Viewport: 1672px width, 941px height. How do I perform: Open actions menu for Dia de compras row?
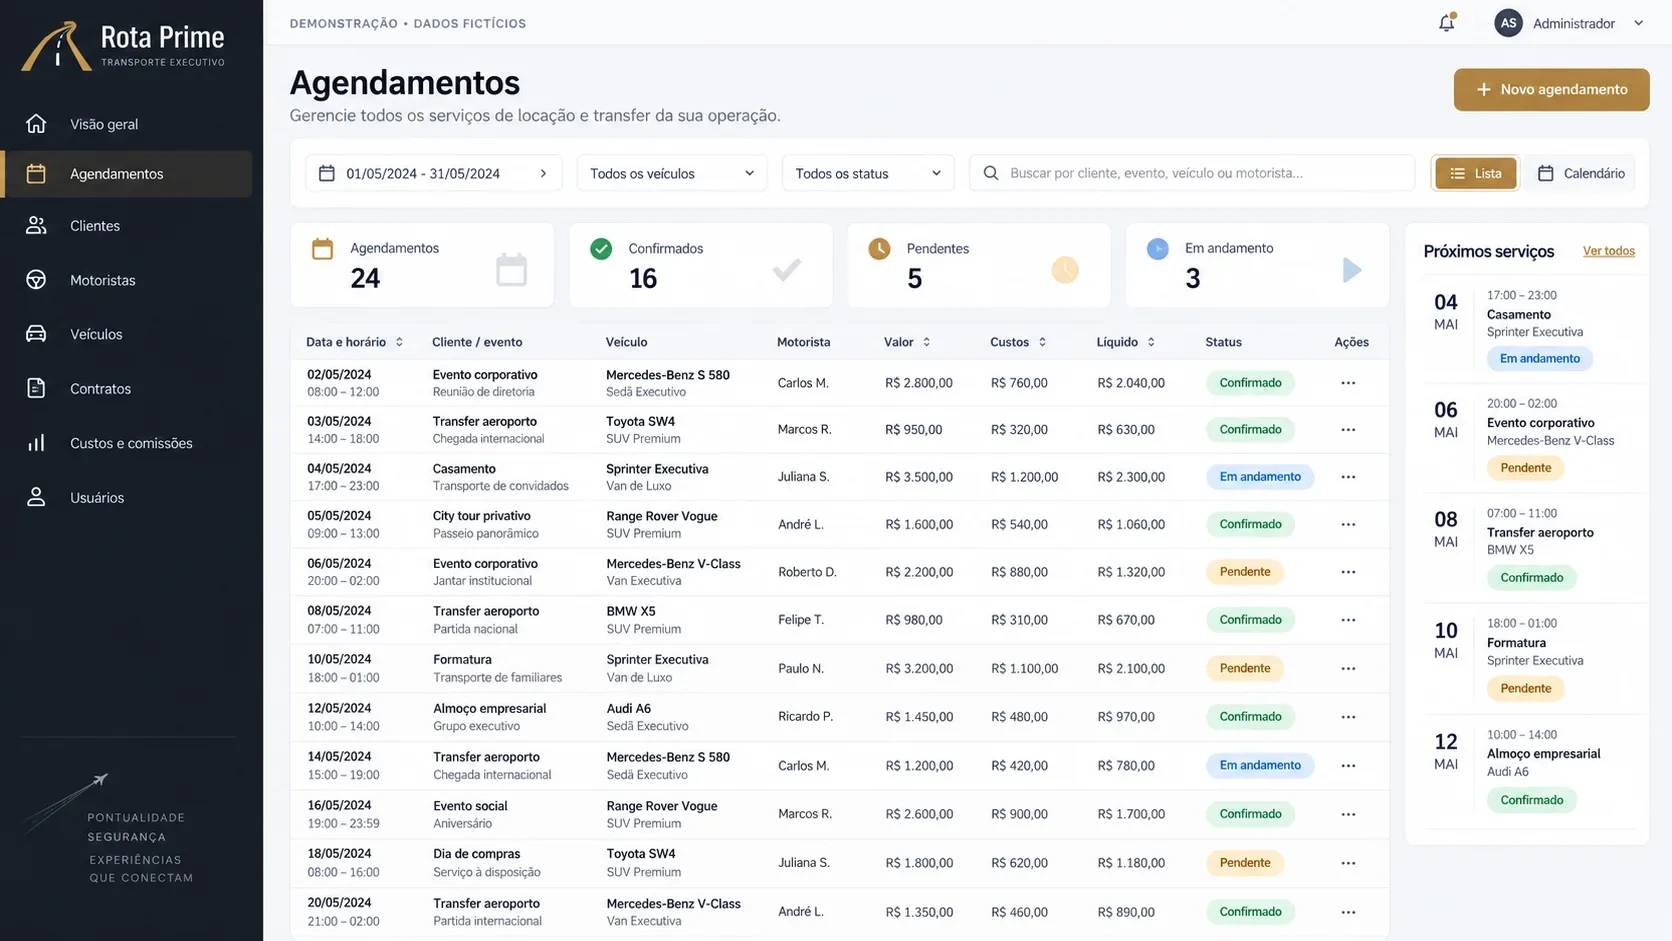coord(1348,863)
